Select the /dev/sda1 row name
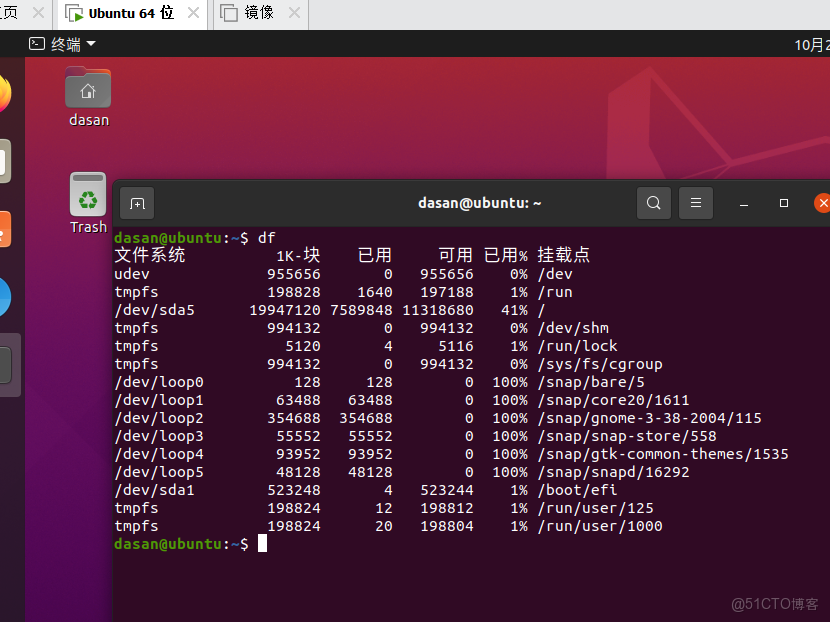Image resolution: width=830 pixels, height=622 pixels. (x=155, y=490)
